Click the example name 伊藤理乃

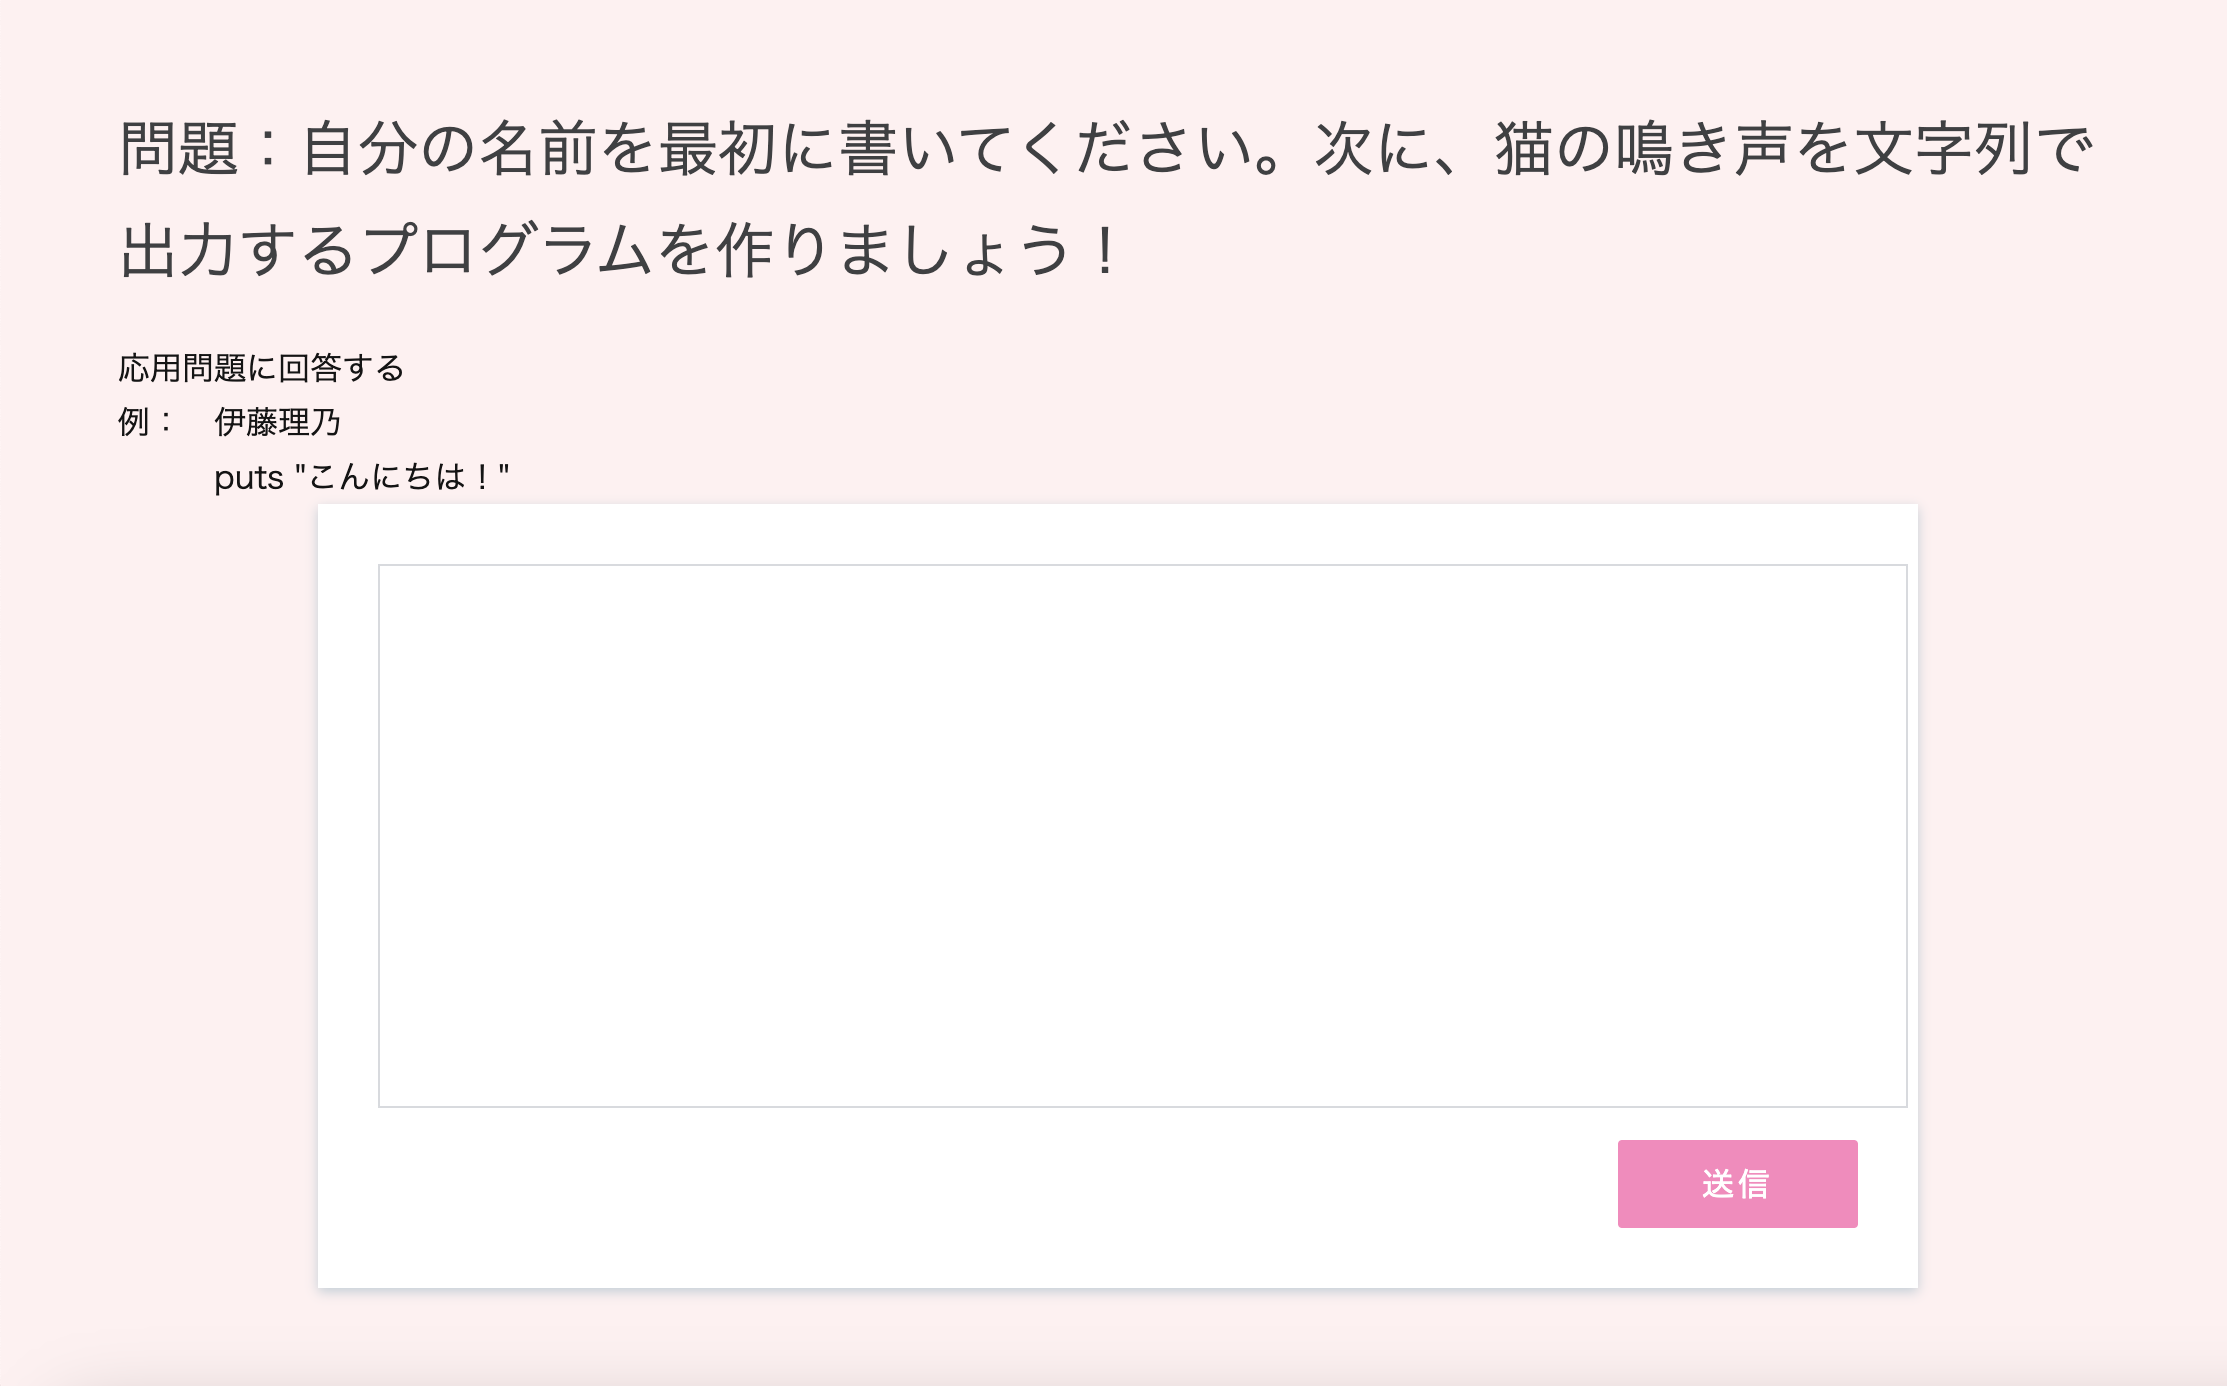pos(277,422)
